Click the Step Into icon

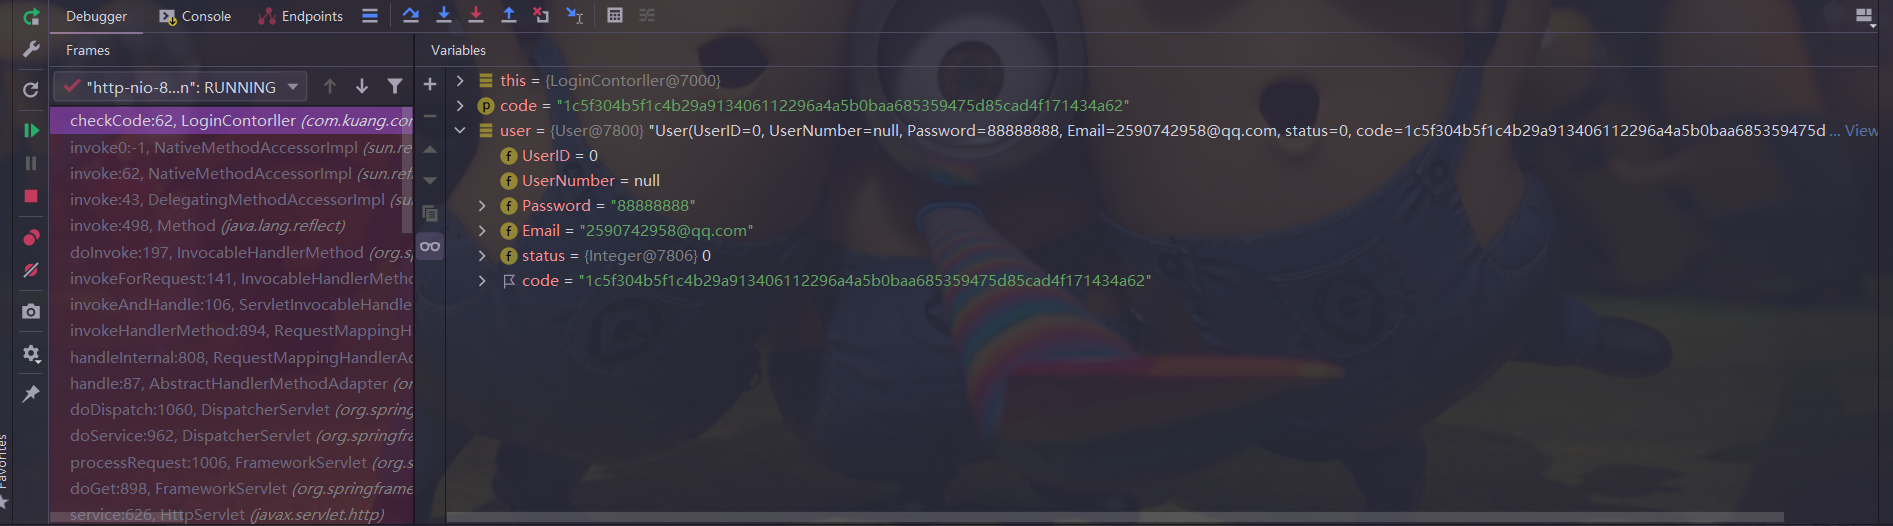pyautogui.click(x=444, y=15)
